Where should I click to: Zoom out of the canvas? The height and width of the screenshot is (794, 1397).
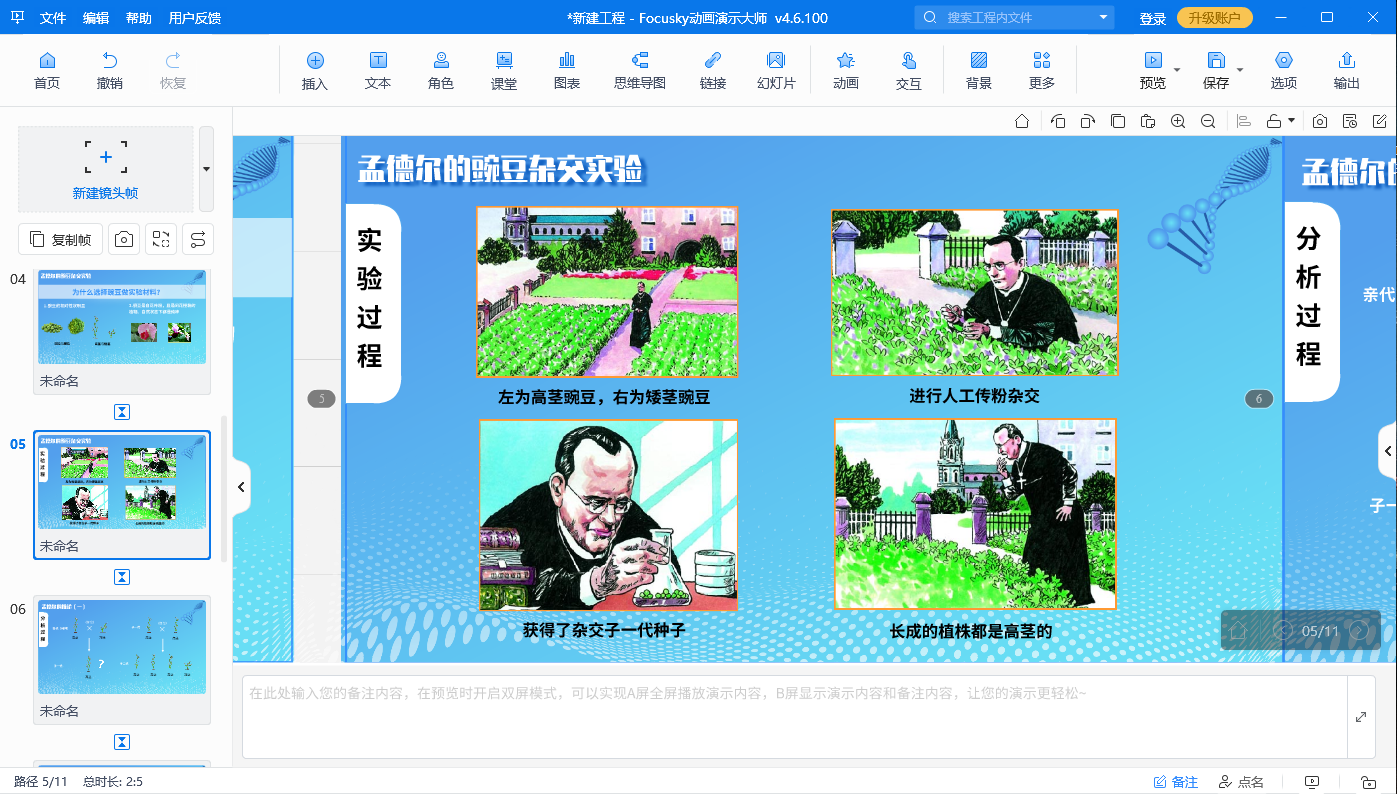[x=1208, y=121]
